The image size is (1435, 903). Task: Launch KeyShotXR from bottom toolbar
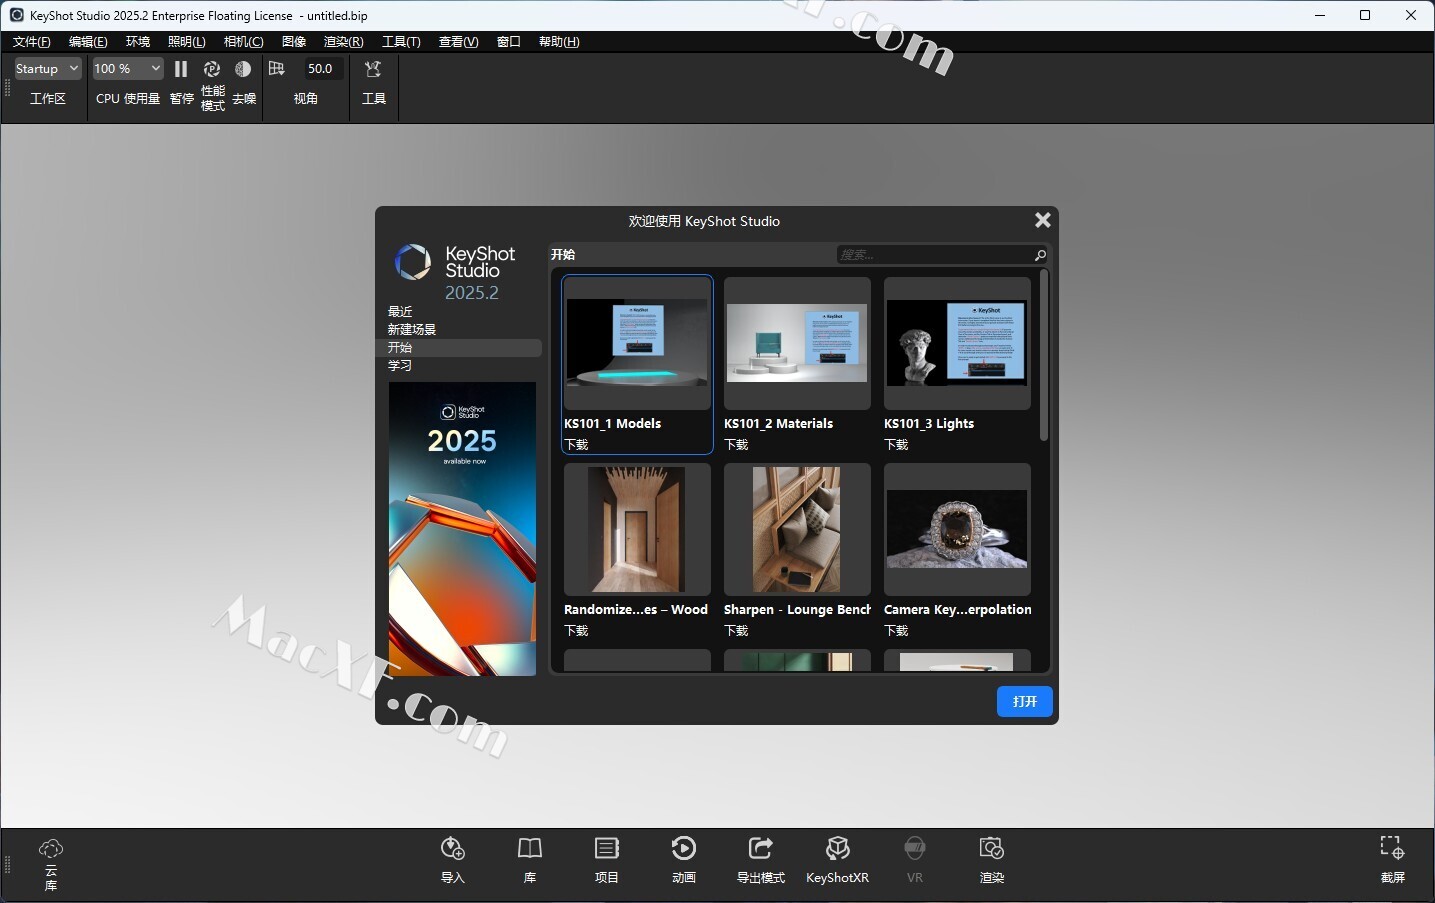coord(838,848)
